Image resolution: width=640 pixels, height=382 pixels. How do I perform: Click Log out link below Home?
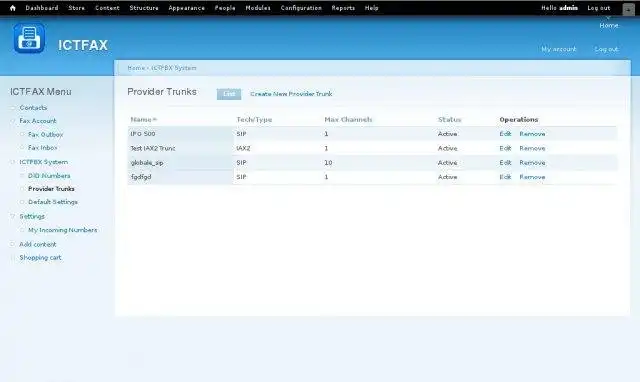(607, 49)
